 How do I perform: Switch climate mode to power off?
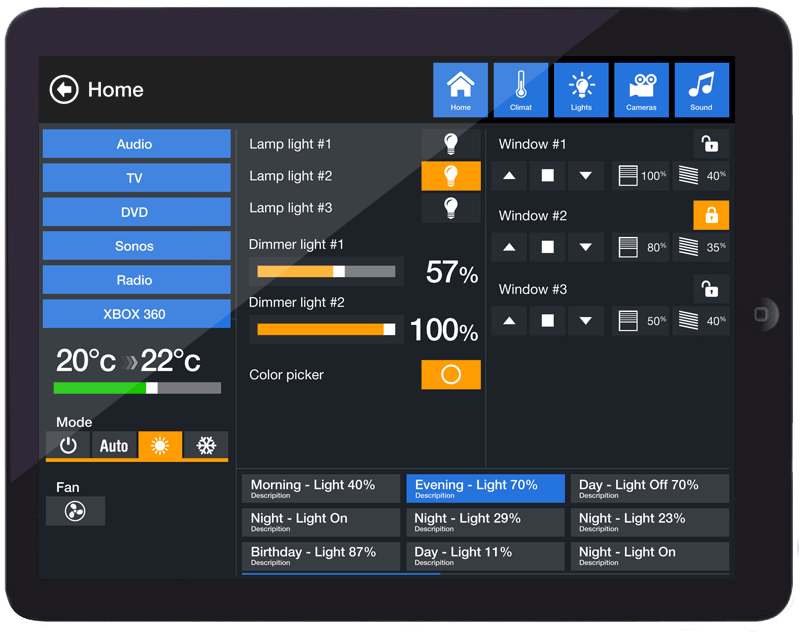click(x=68, y=445)
